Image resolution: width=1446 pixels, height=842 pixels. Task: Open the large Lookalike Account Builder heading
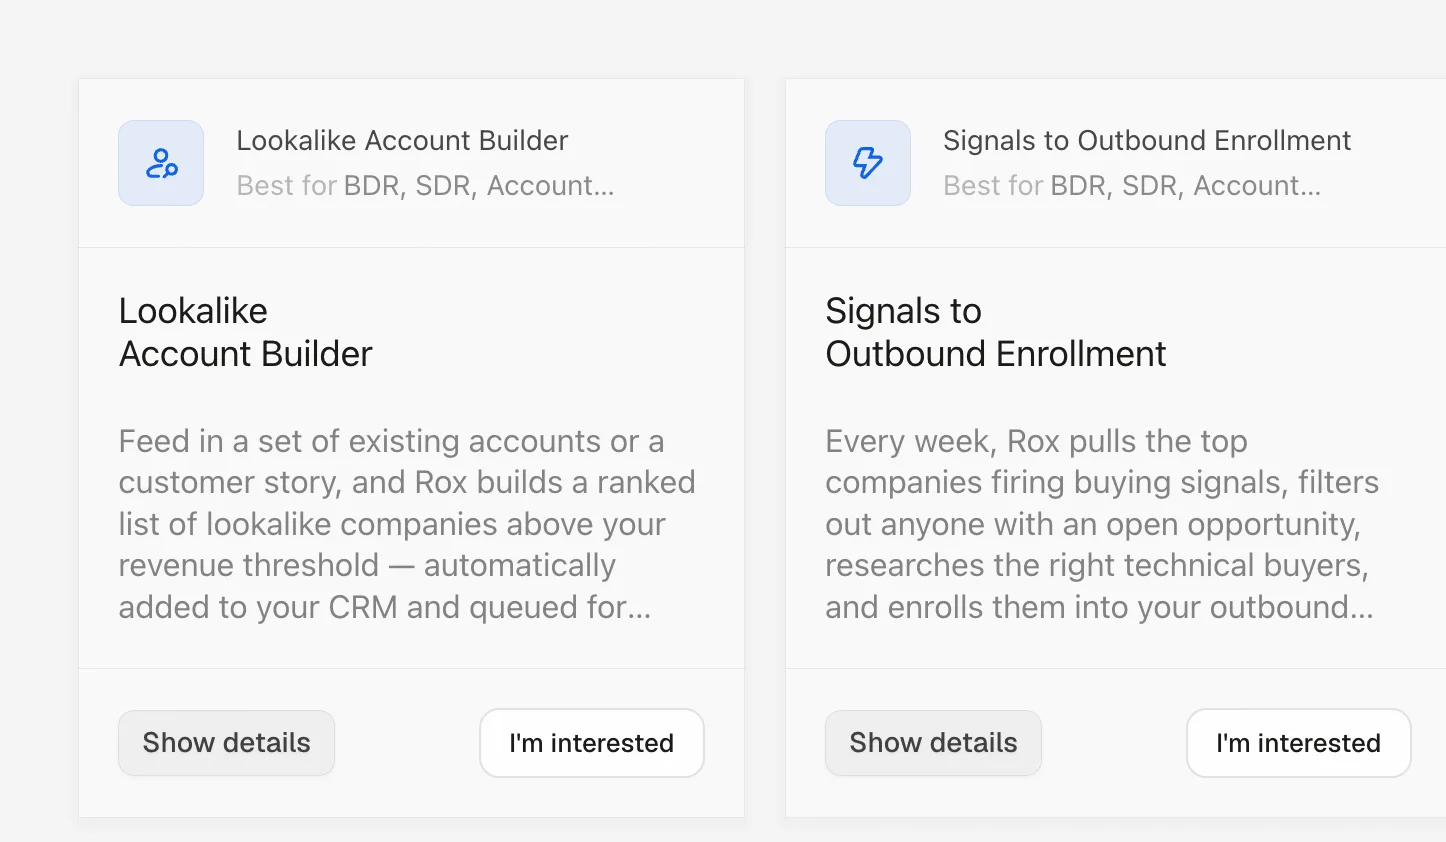(246, 332)
